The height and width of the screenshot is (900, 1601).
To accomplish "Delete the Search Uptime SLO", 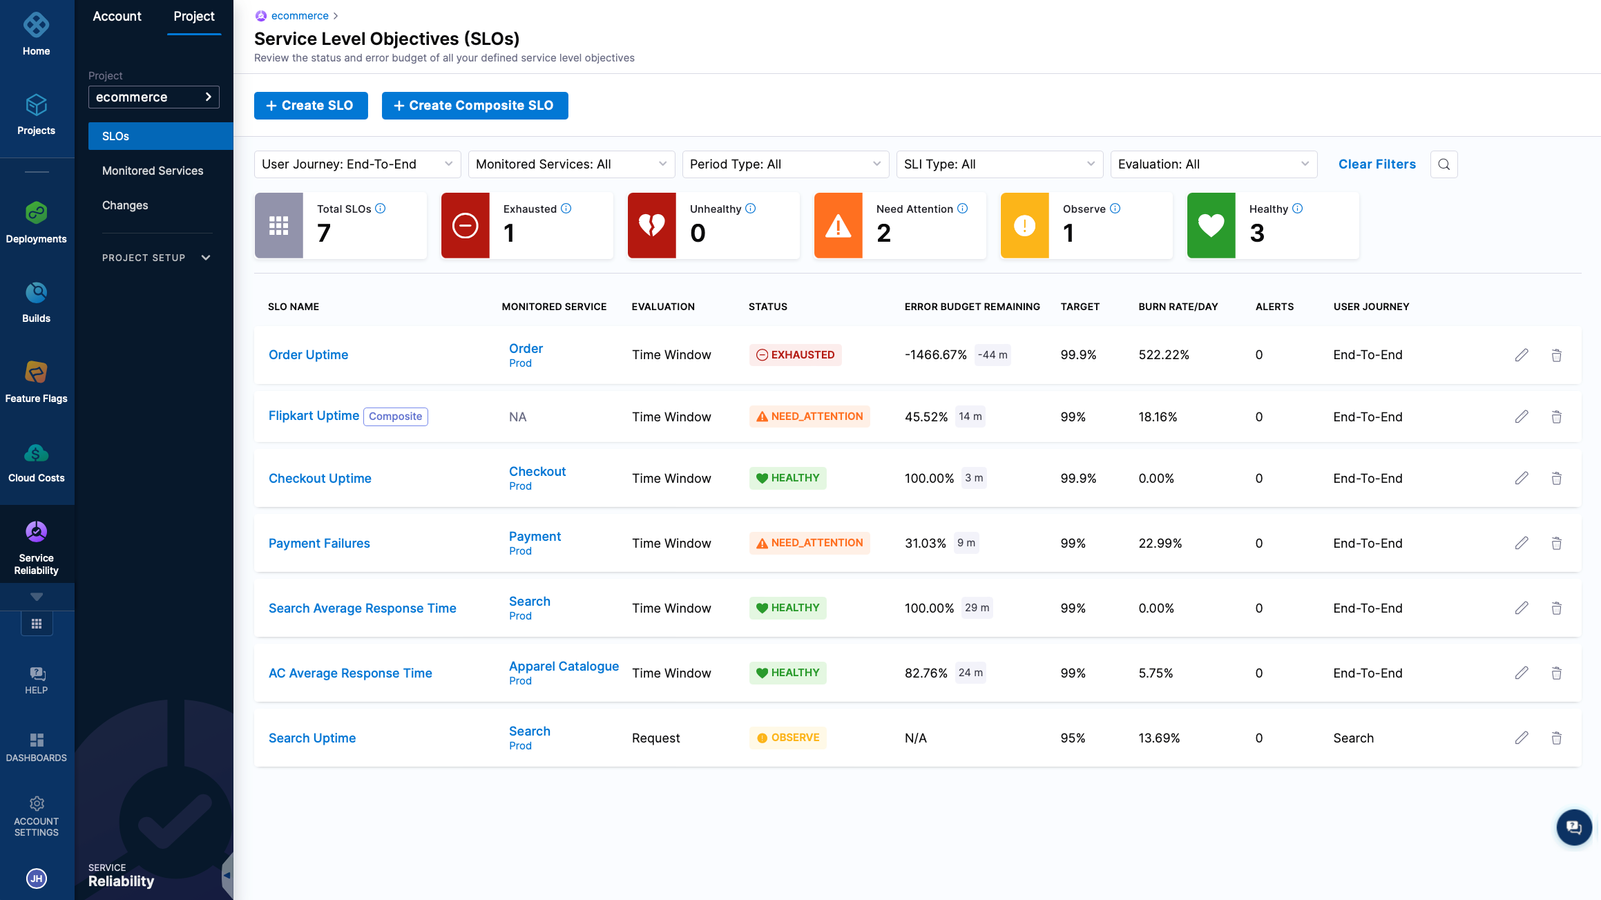I will [x=1556, y=738].
